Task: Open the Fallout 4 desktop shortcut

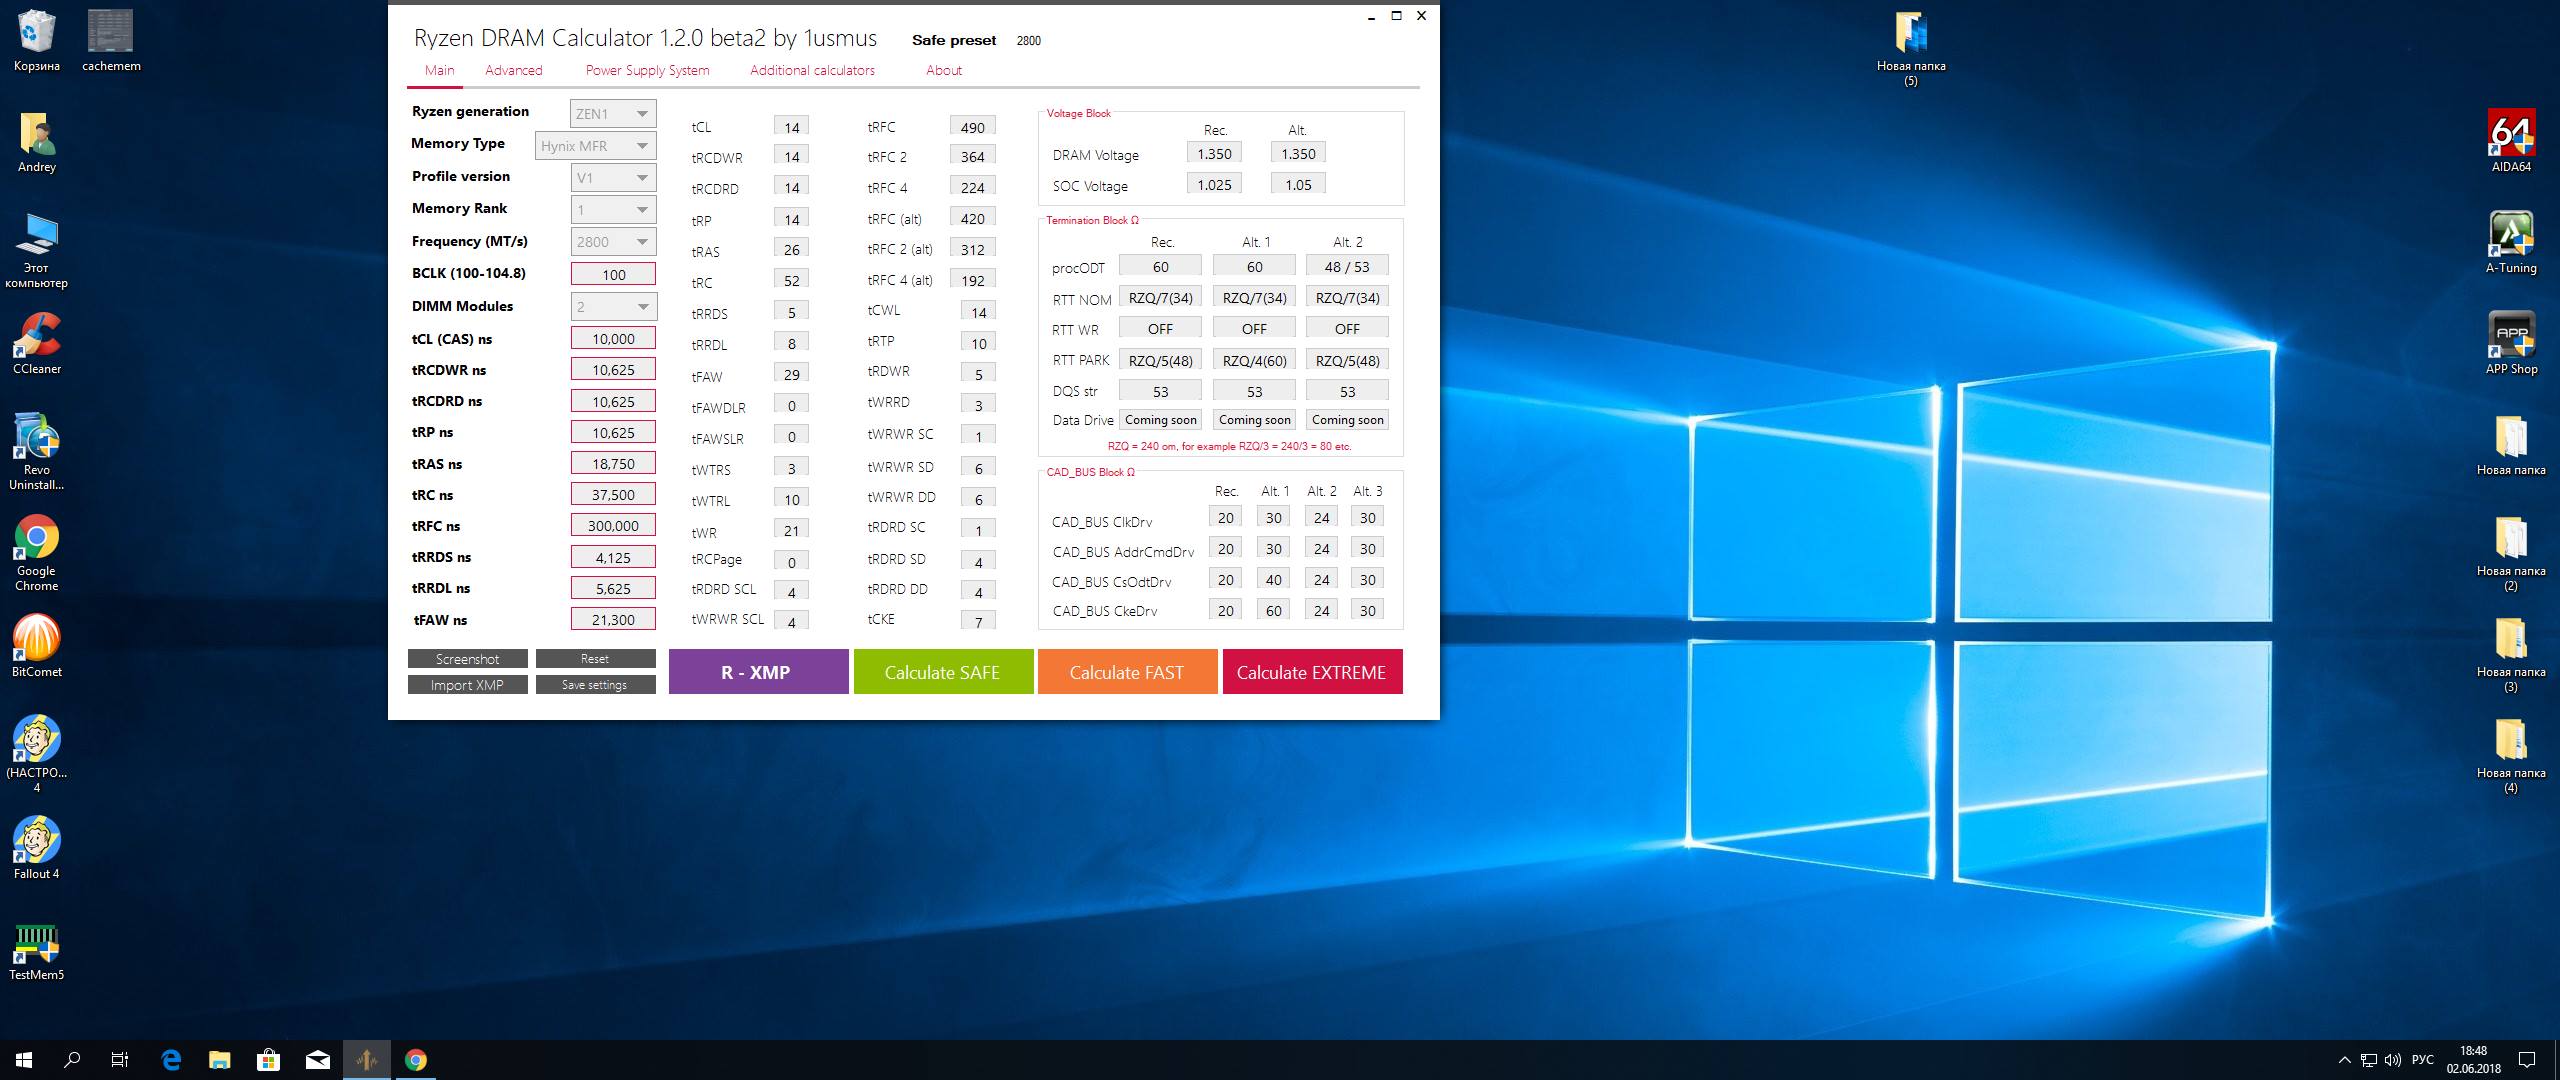Action: (37, 840)
